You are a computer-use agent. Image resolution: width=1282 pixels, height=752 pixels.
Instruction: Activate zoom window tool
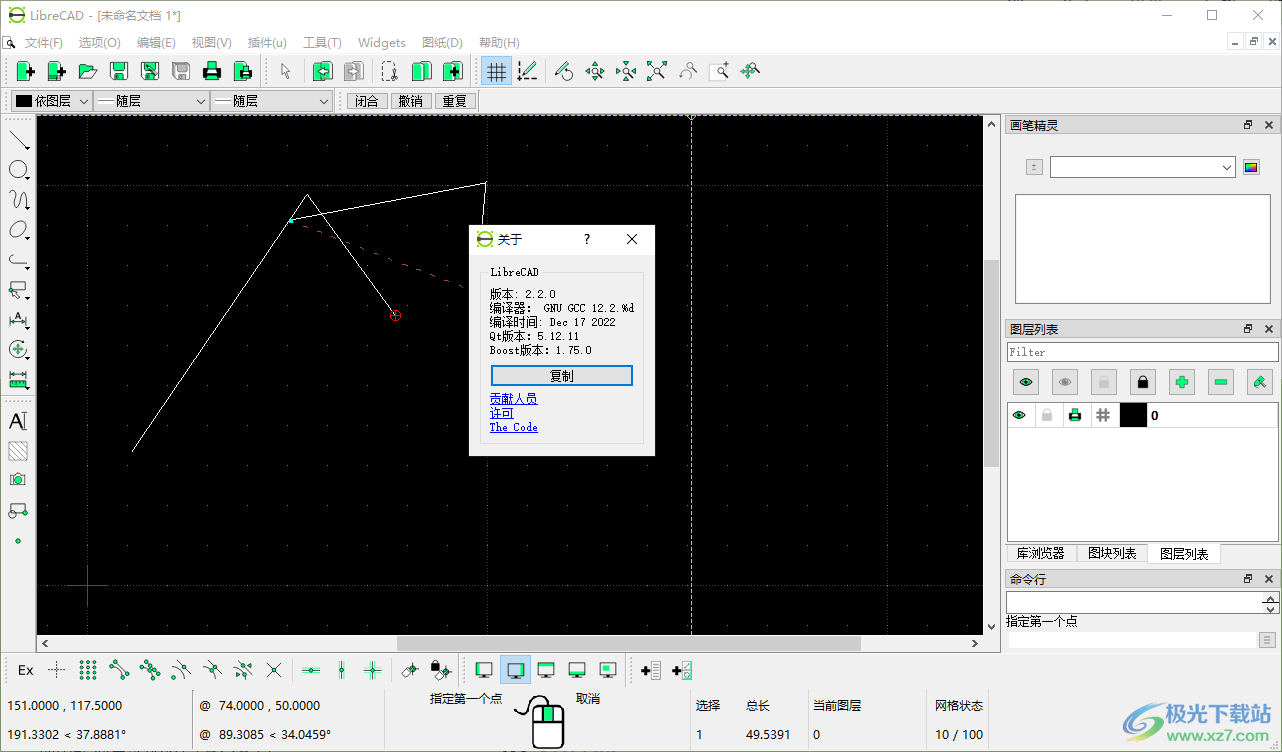[x=719, y=71]
